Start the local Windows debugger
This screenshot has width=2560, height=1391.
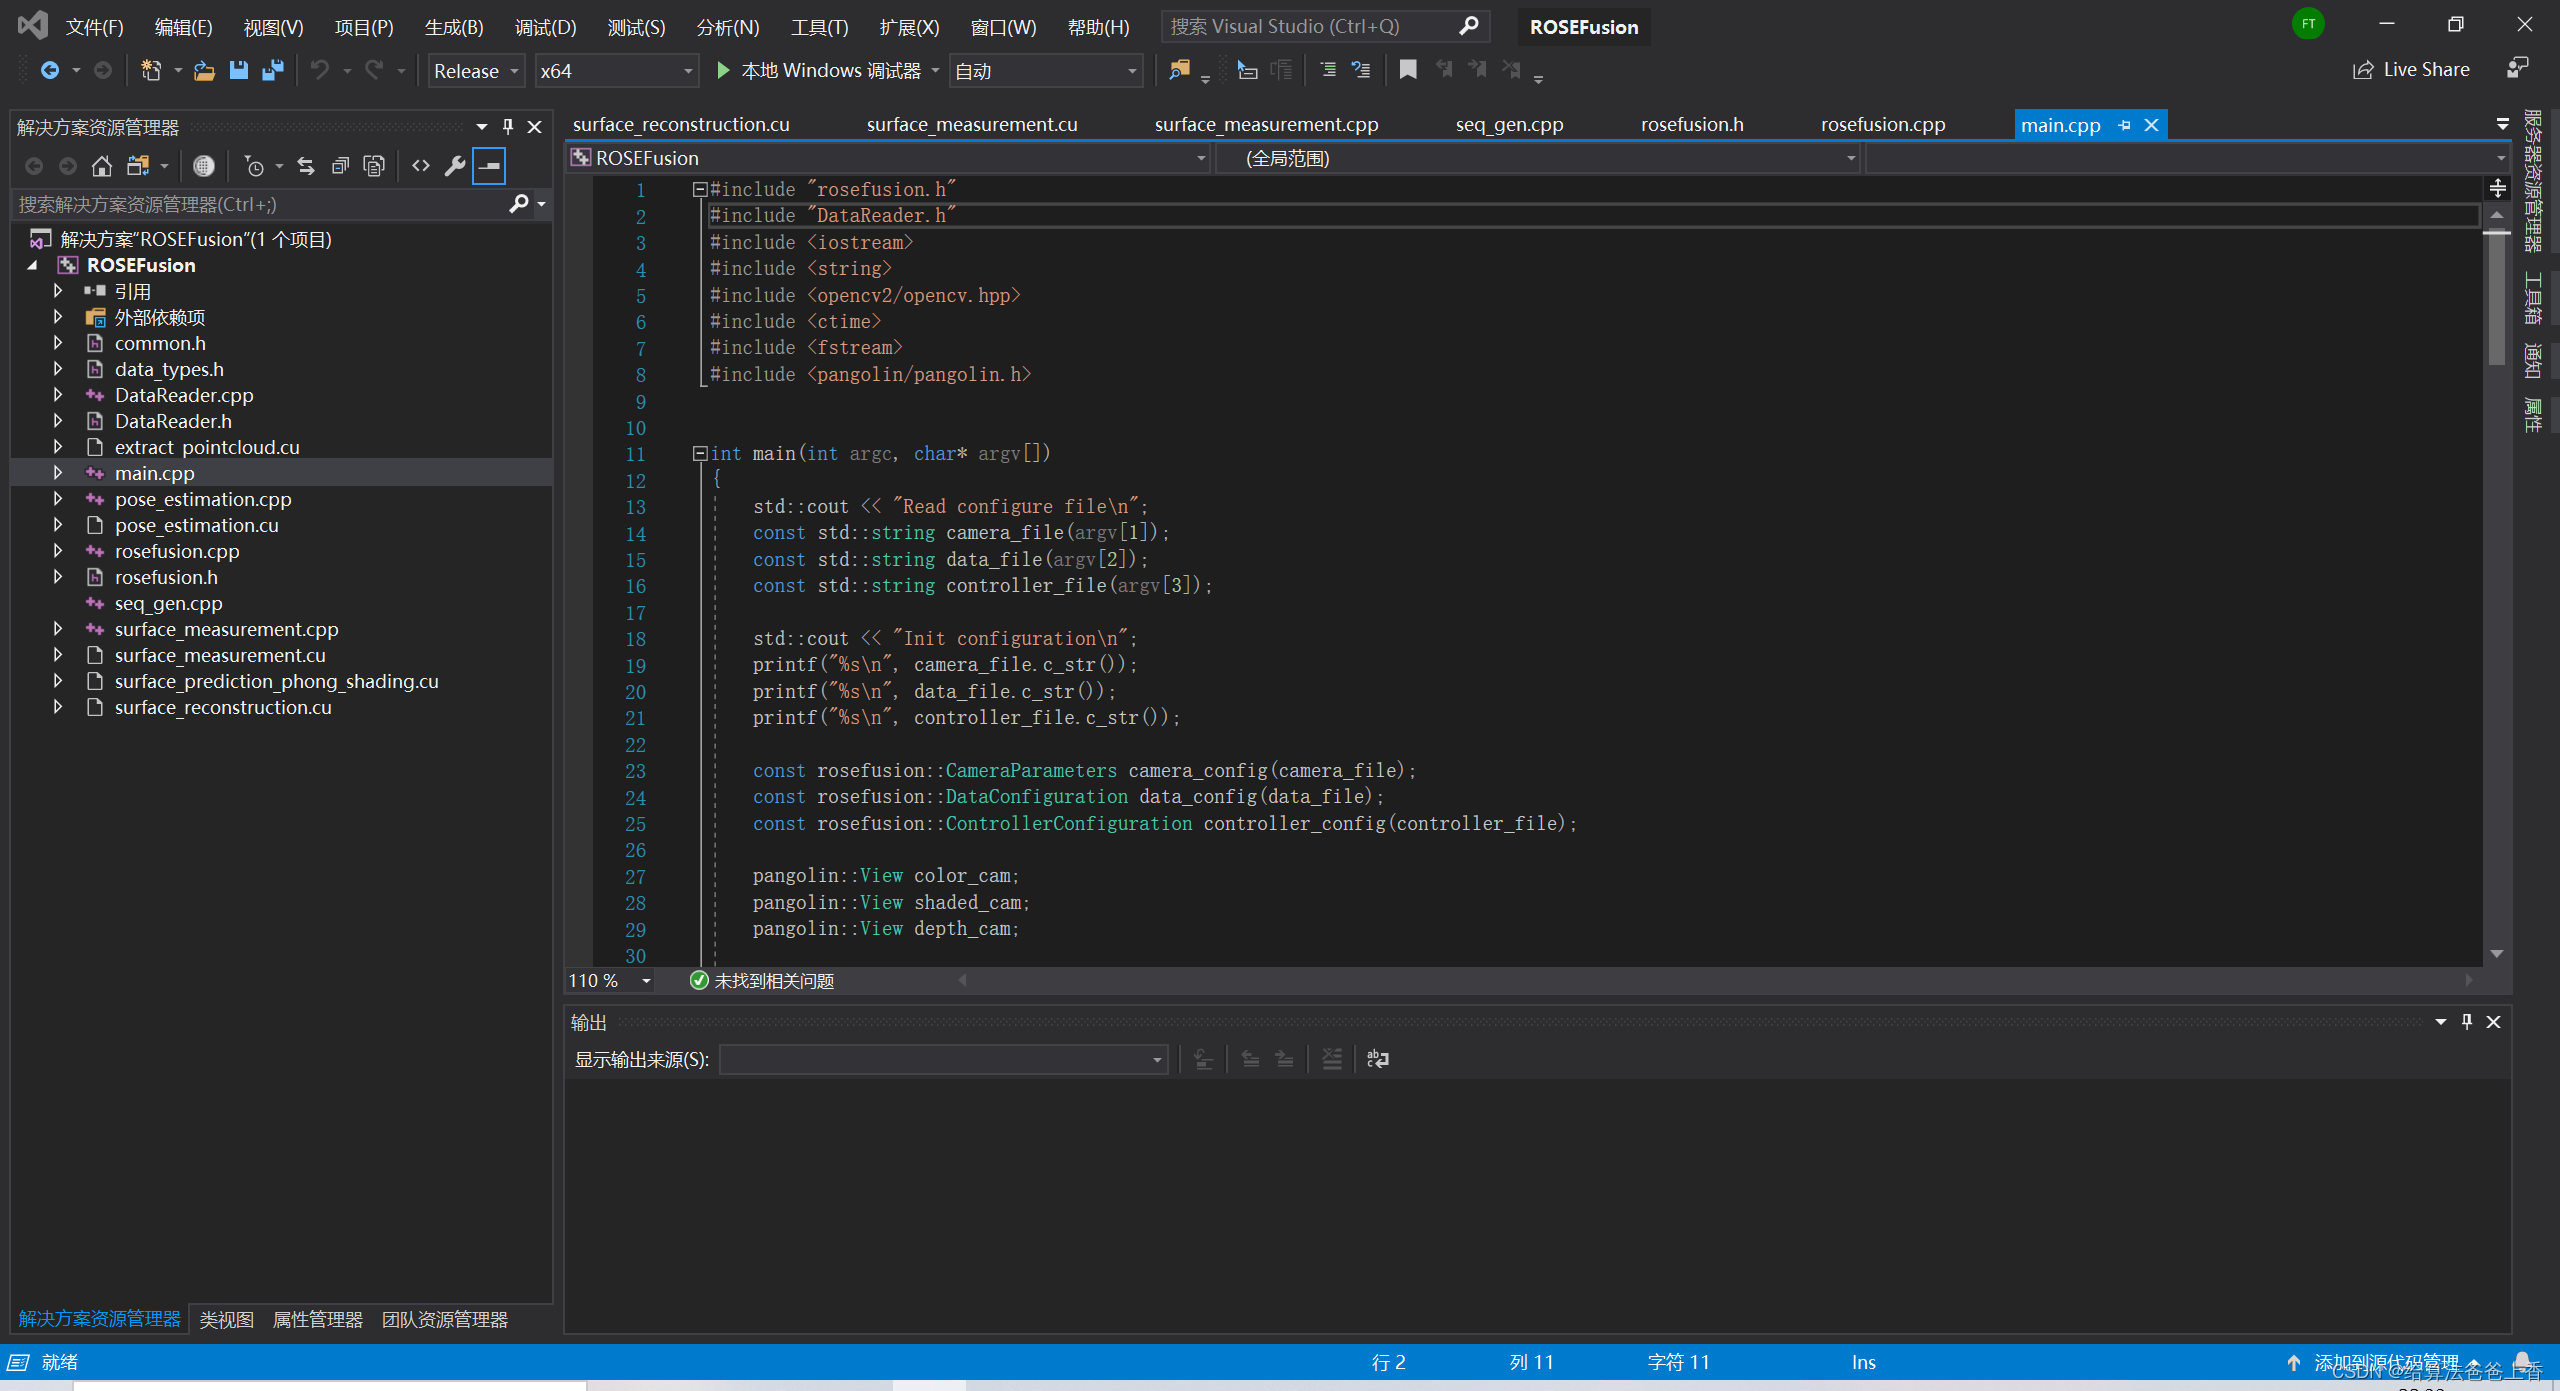(x=723, y=70)
